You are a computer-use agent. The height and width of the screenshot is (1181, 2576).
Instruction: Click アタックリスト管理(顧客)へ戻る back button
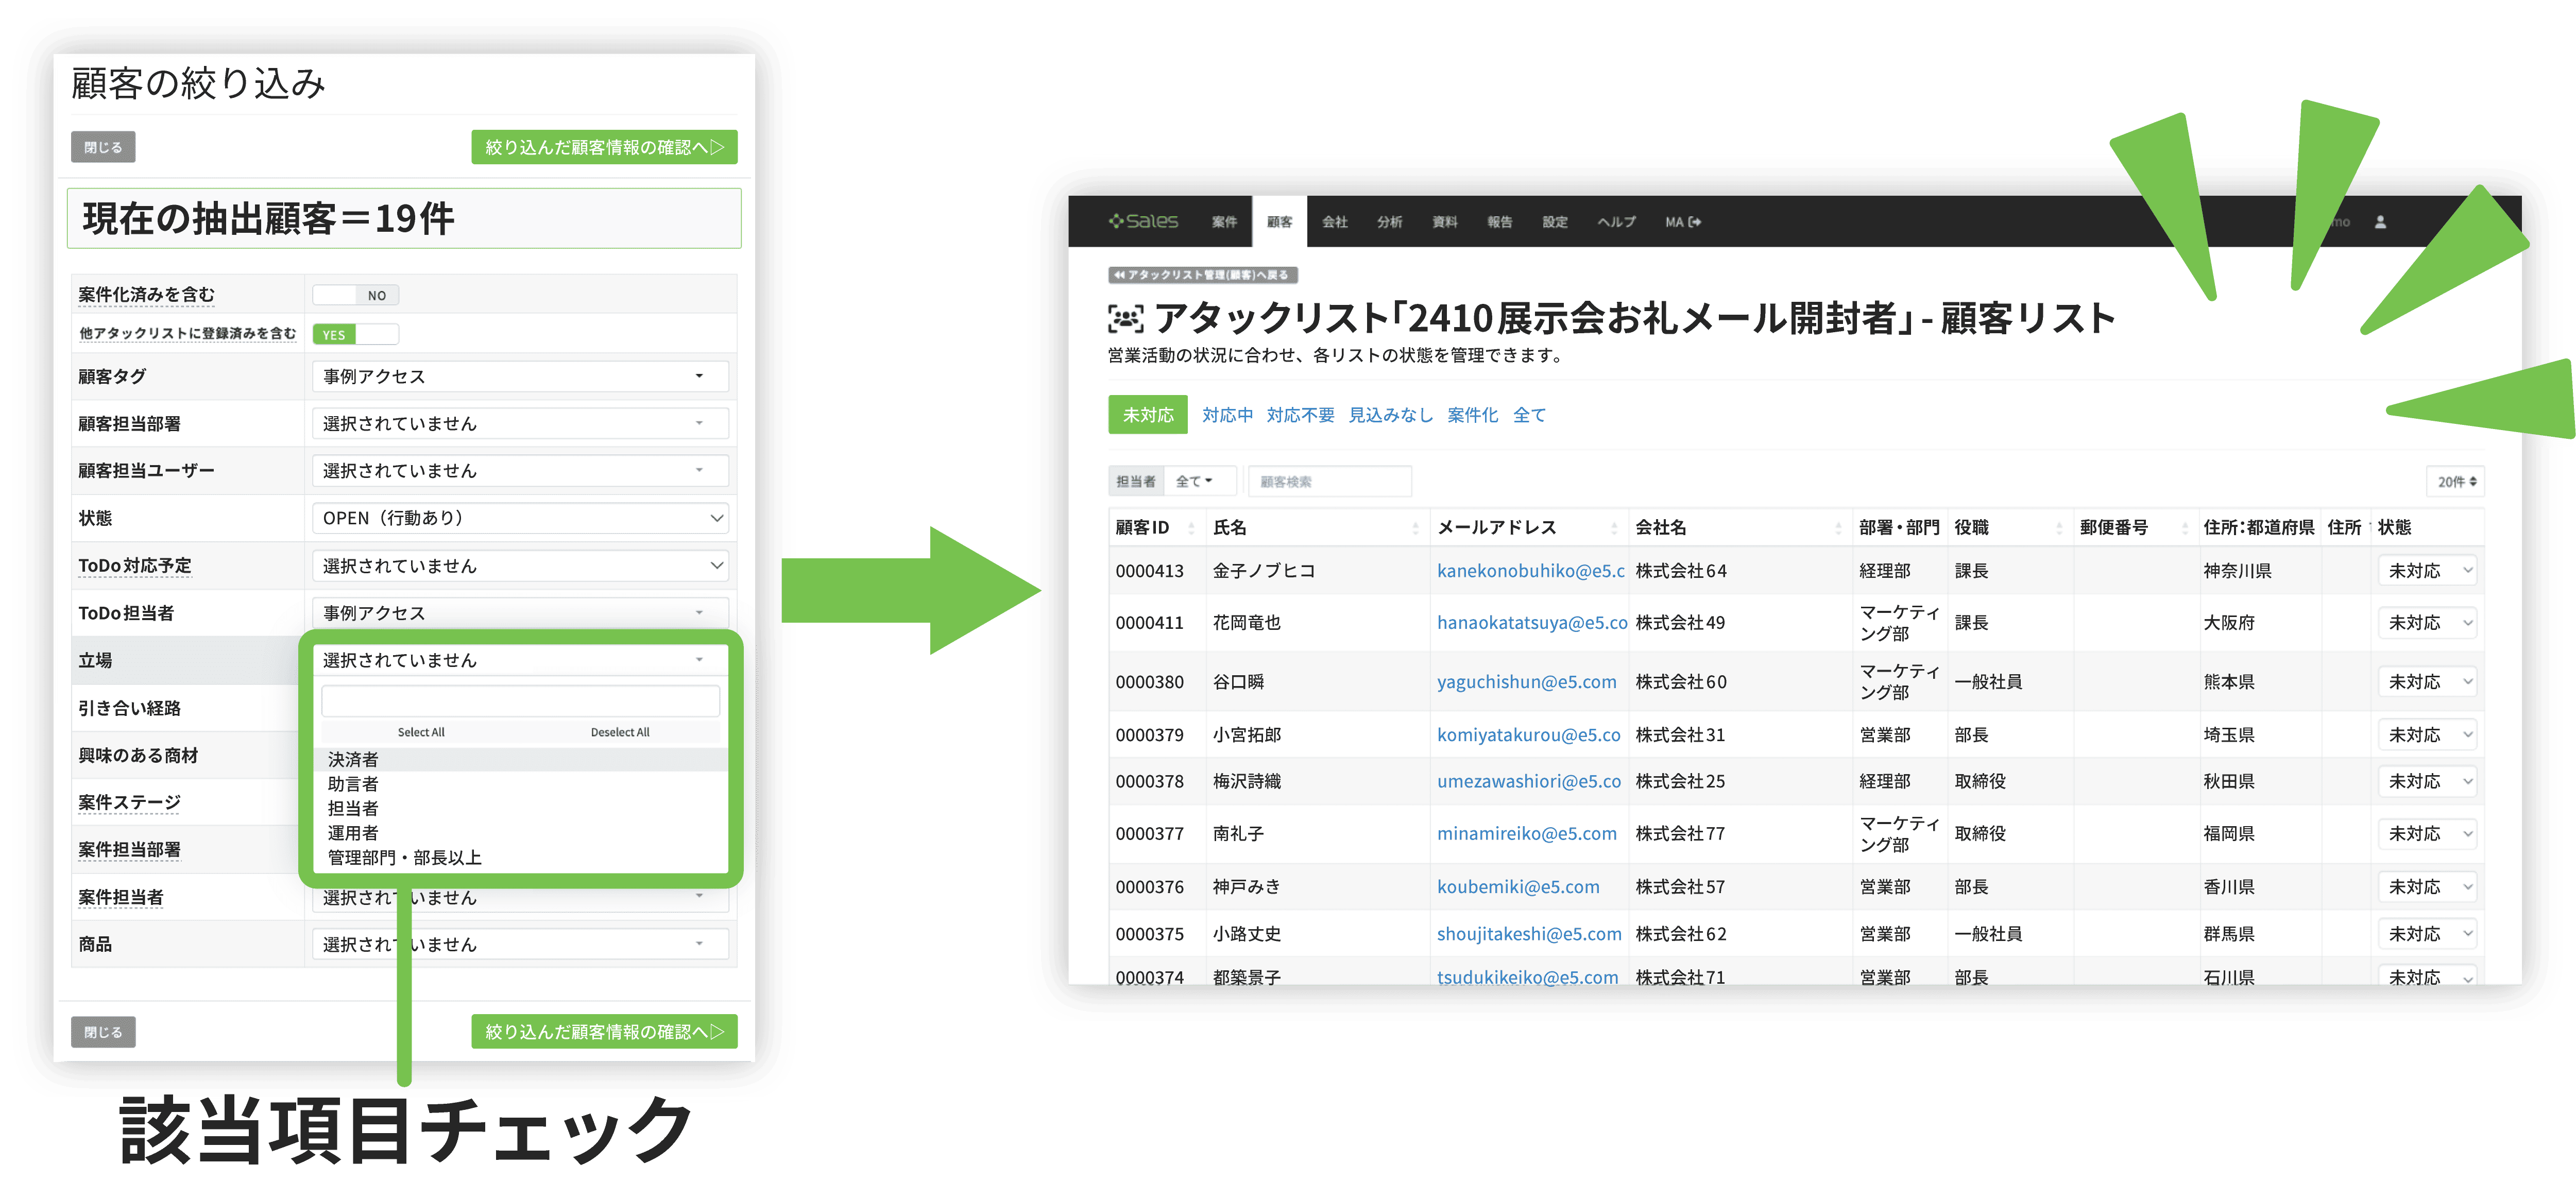(x=1202, y=274)
